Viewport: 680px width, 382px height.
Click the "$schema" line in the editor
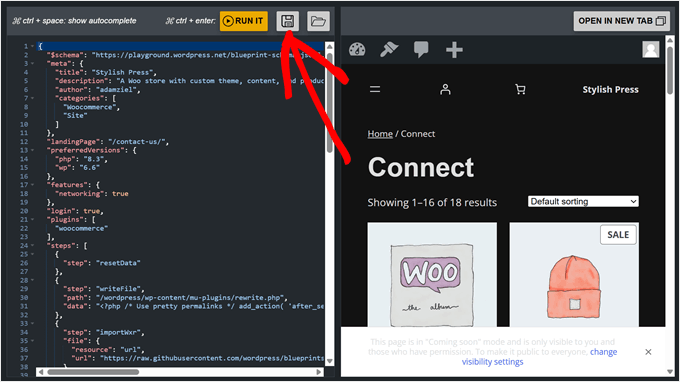[x=184, y=55]
